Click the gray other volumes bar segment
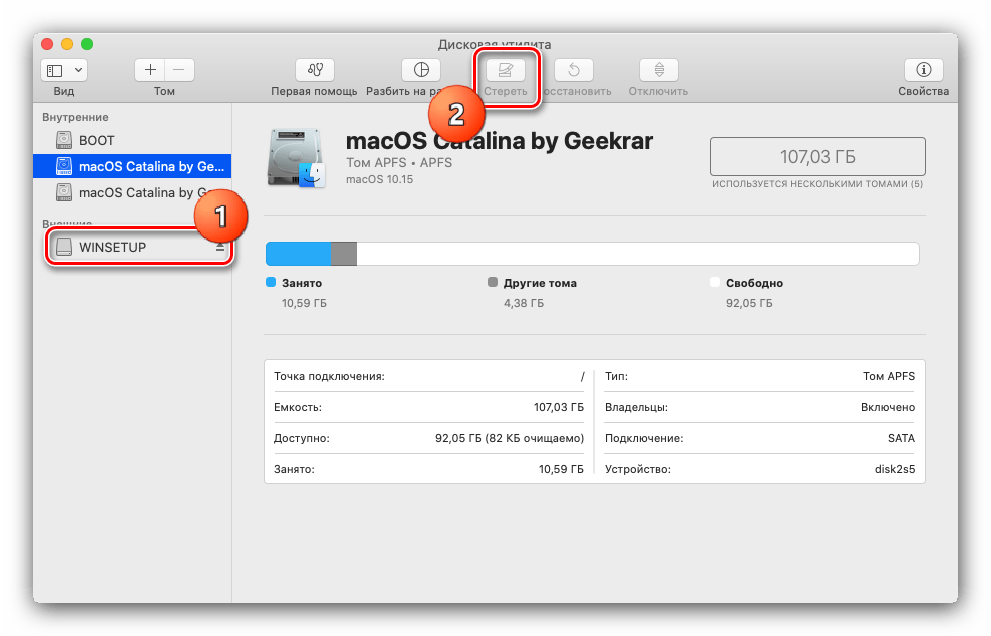The image size is (991, 636). tap(344, 254)
